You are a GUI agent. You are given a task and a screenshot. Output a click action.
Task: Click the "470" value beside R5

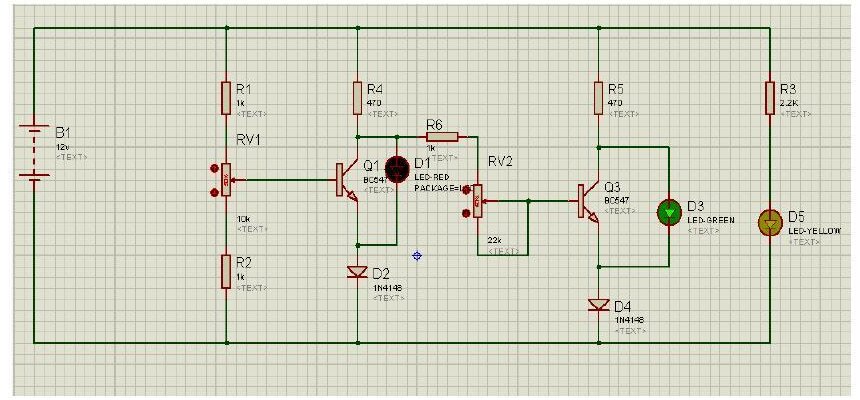(x=615, y=103)
